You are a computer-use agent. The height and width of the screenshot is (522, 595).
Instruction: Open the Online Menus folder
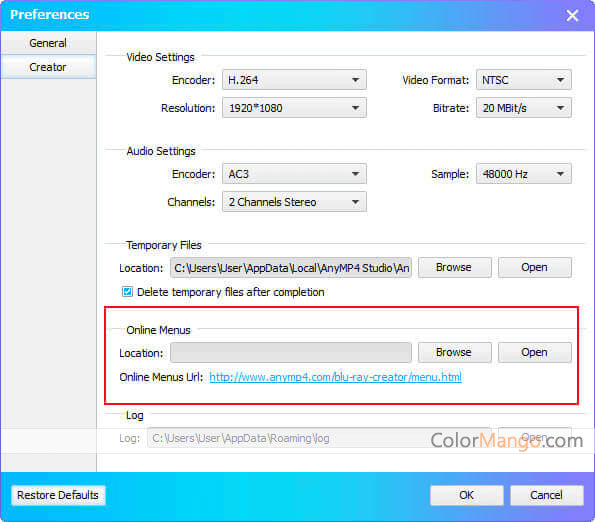(534, 352)
